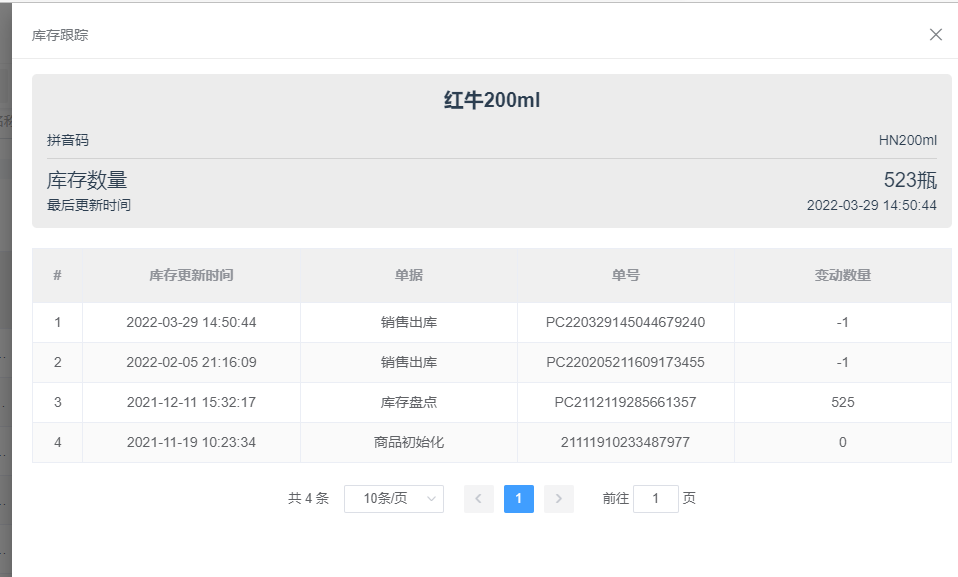Click the 库存跟踪 dialog title
958x577 pixels.
click(x=60, y=35)
